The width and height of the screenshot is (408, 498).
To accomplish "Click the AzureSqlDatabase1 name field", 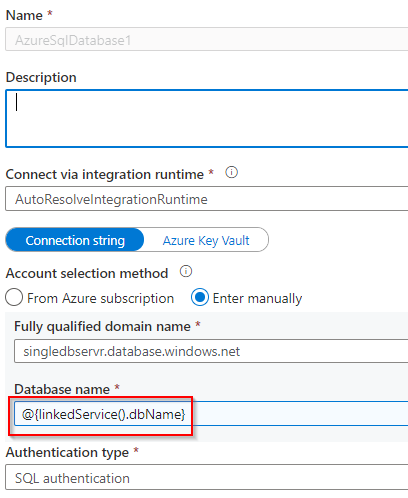I will point(207,40).
